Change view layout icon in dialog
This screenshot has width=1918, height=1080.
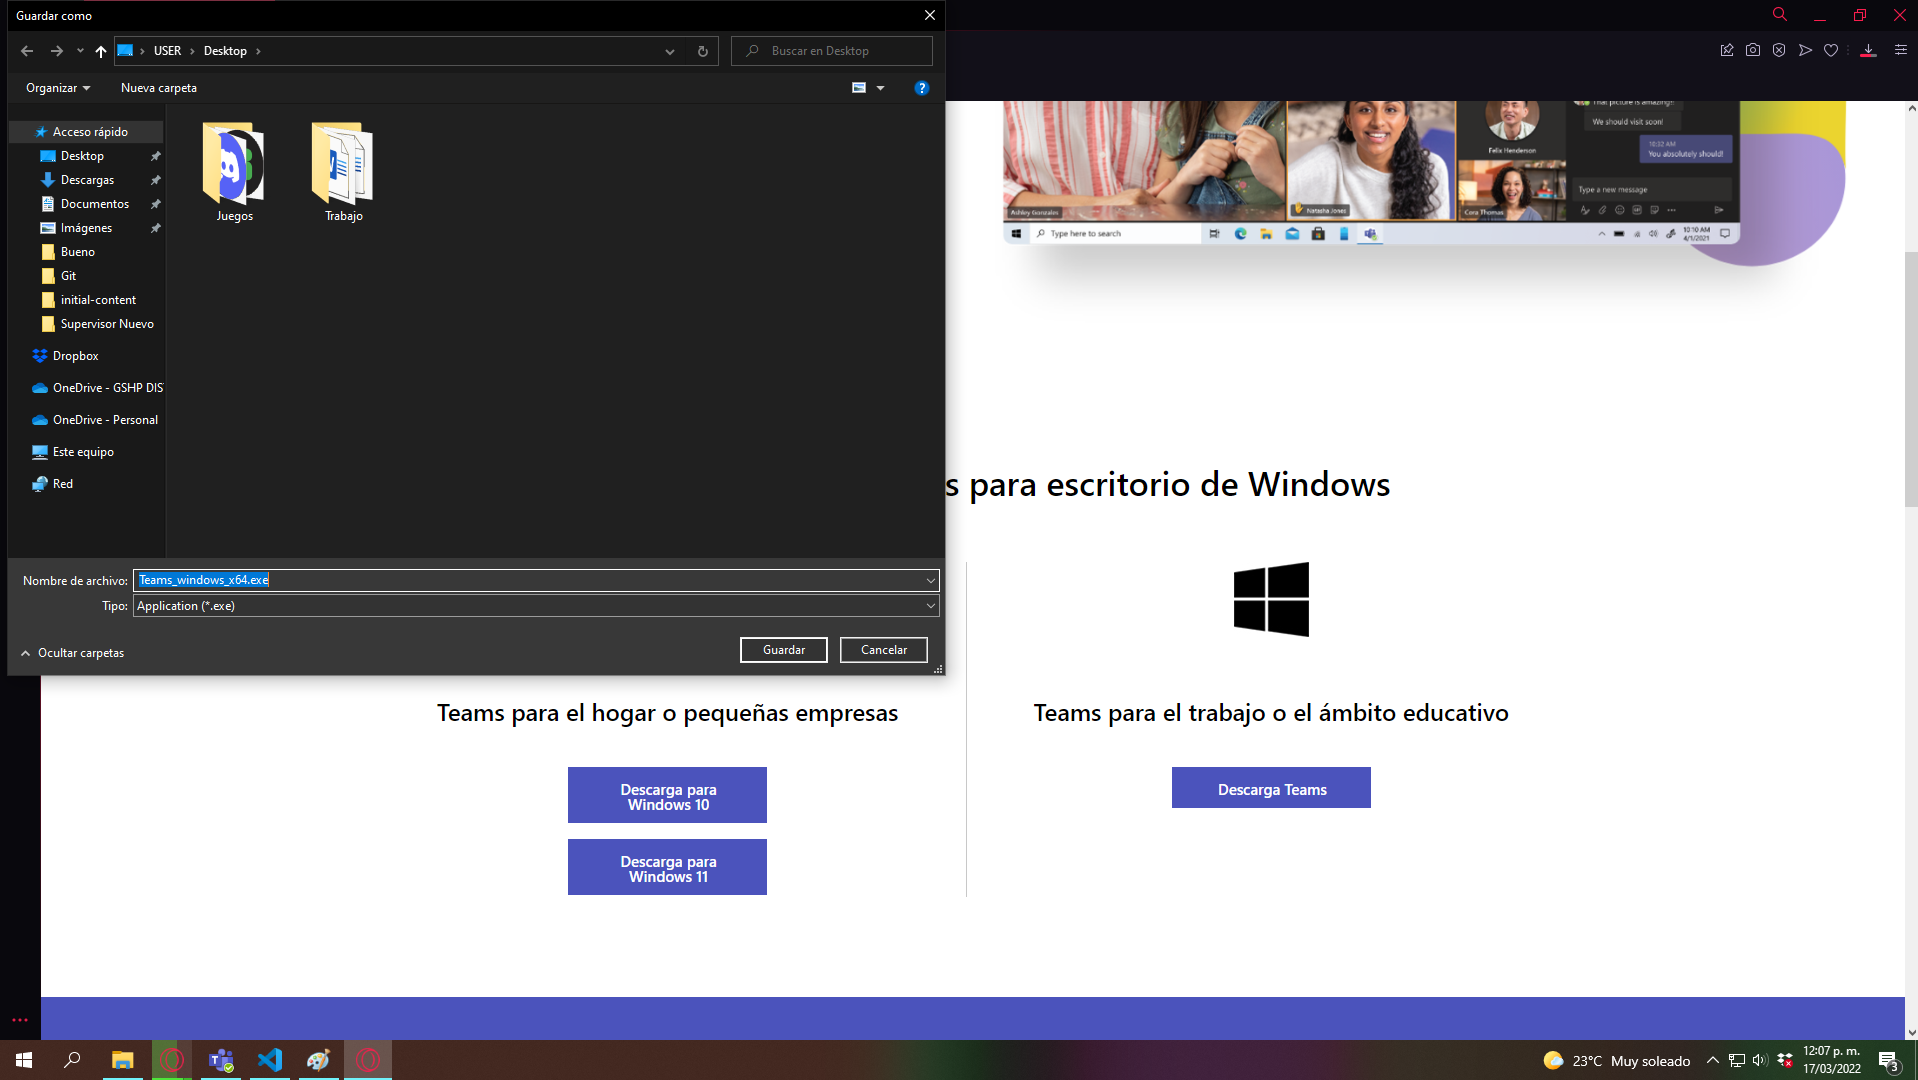[859, 88]
